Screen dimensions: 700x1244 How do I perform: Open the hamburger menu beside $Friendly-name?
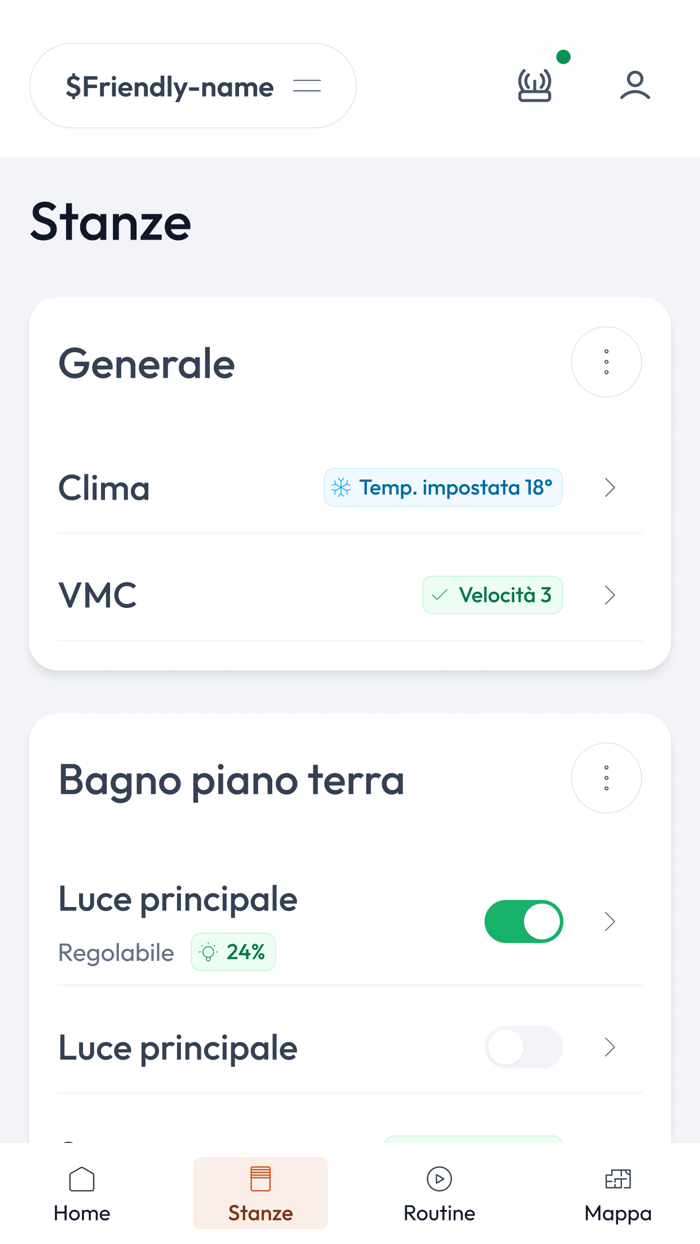pyautogui.click(x=306, y=86)
